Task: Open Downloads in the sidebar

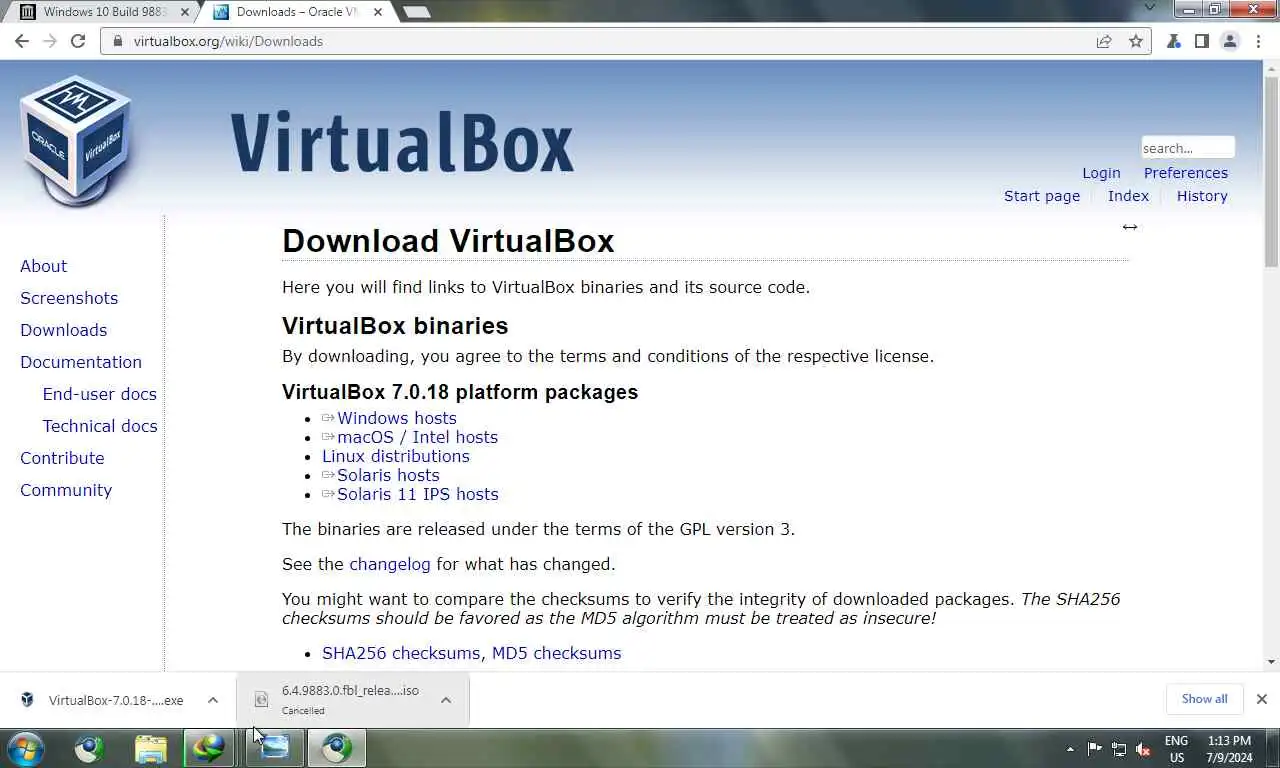Action: coord(63,330)
